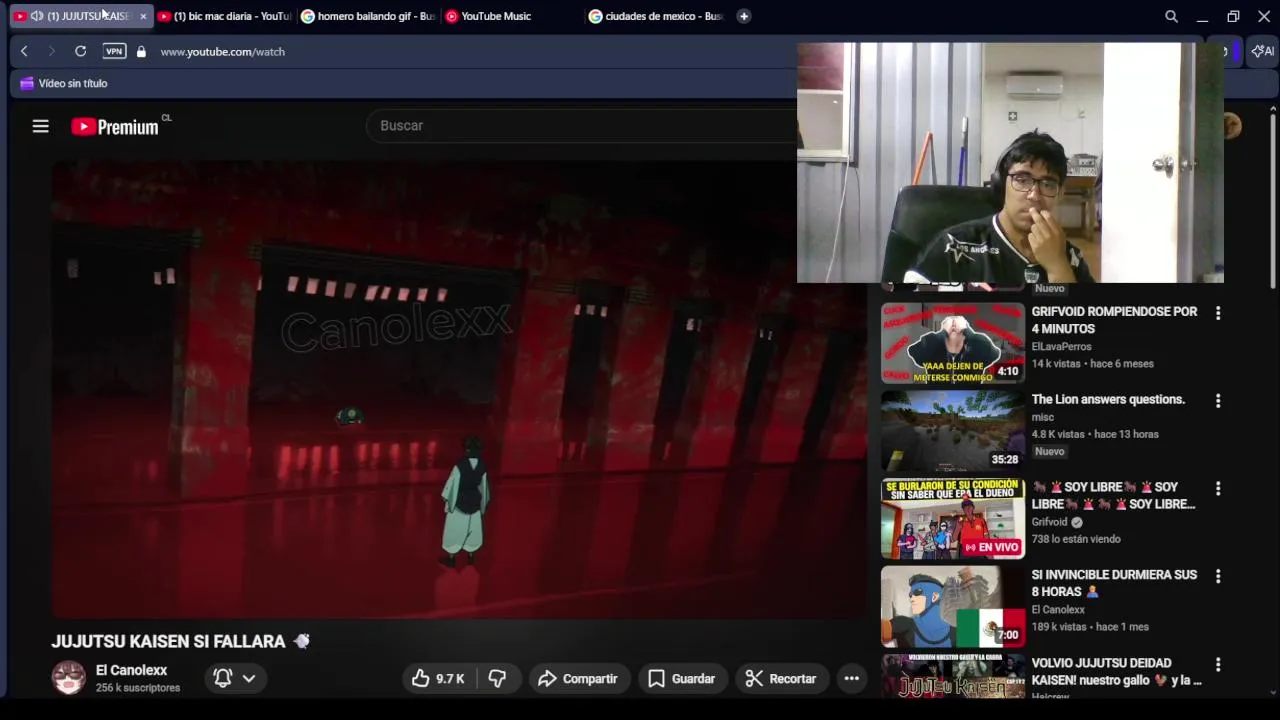1280x720 pixels.
Task: Open El Canolexx channel avatar
Action: click(68, 678)
